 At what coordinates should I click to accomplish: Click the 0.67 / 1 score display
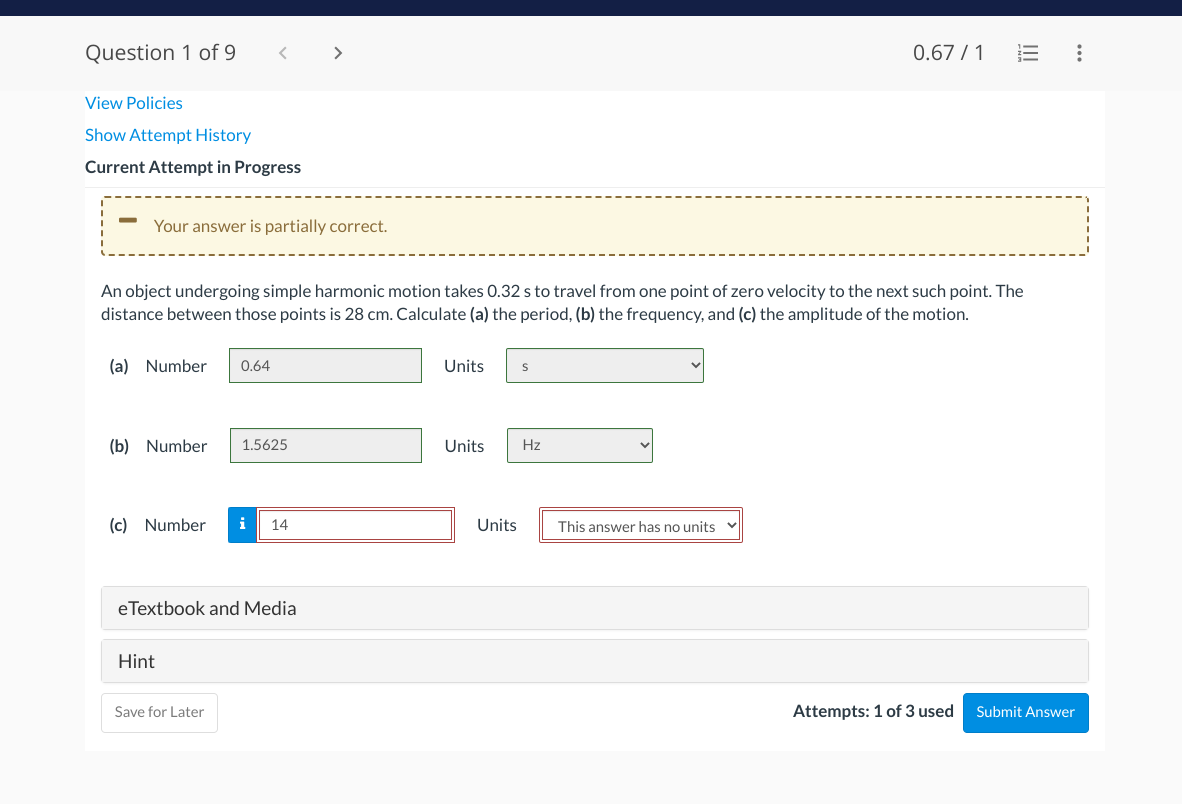(948, 52)
